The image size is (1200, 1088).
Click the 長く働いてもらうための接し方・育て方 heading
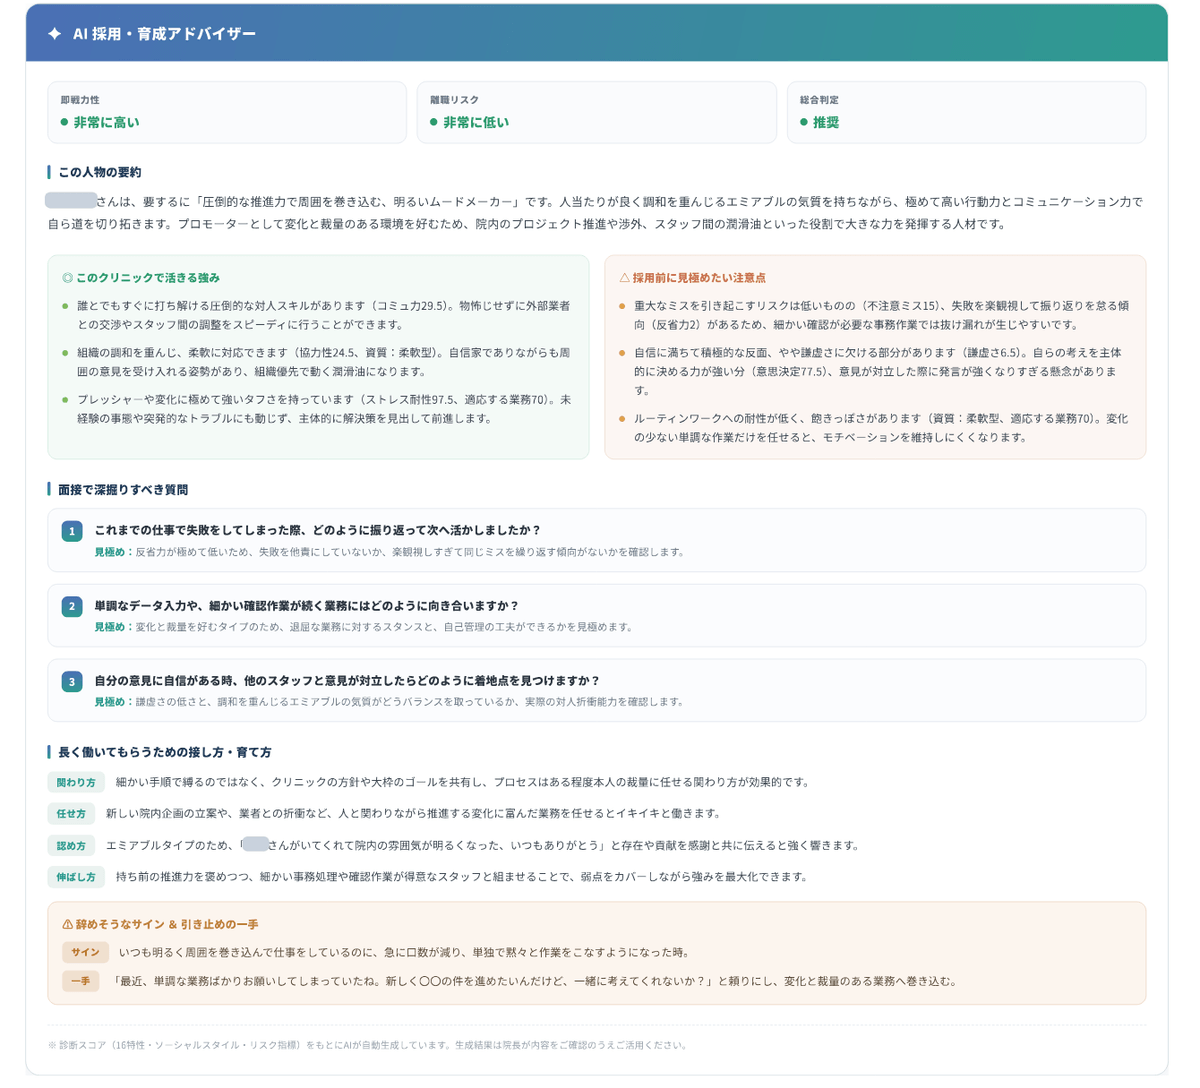165,752
